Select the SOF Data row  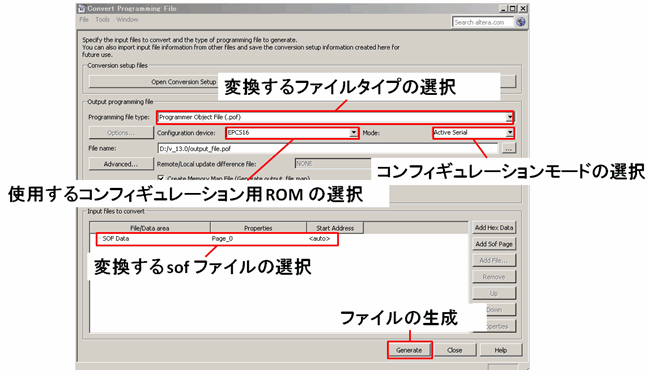click(217, 239)
